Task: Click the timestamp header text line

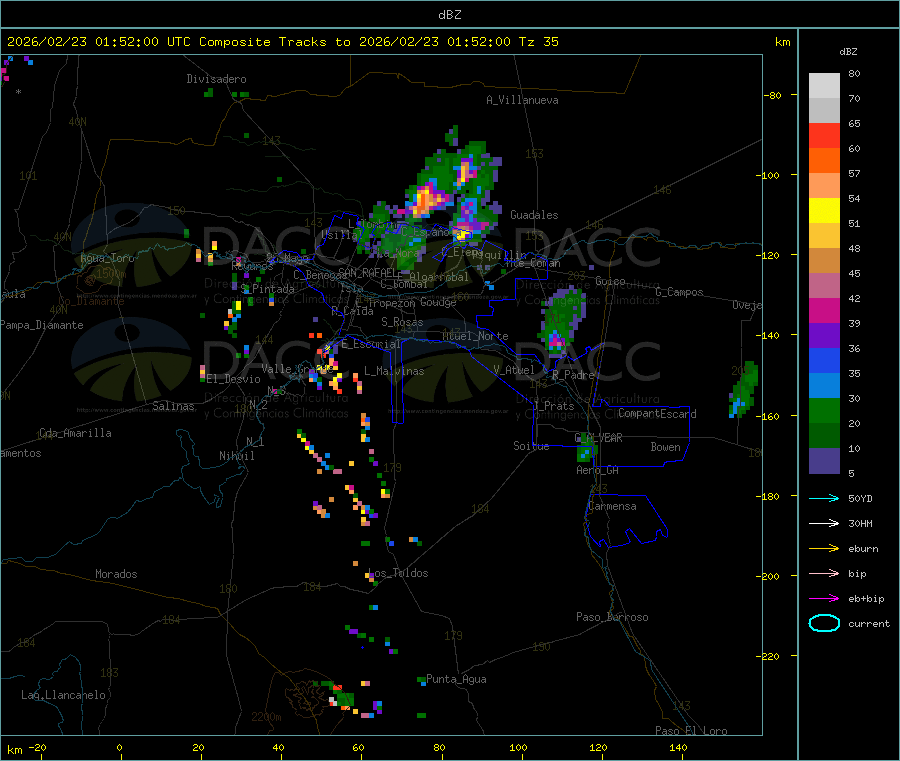Action: point(282,42)
